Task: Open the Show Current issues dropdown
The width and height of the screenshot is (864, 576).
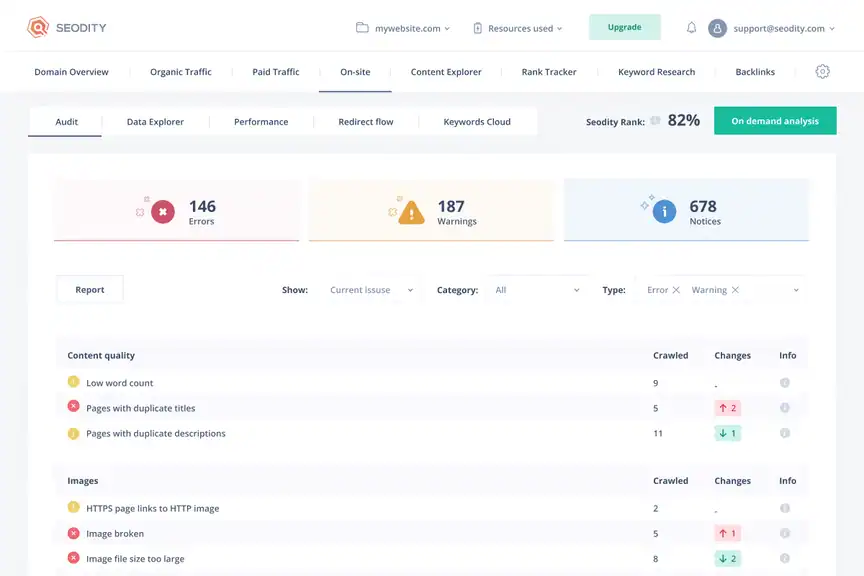Action: point(370,290)
